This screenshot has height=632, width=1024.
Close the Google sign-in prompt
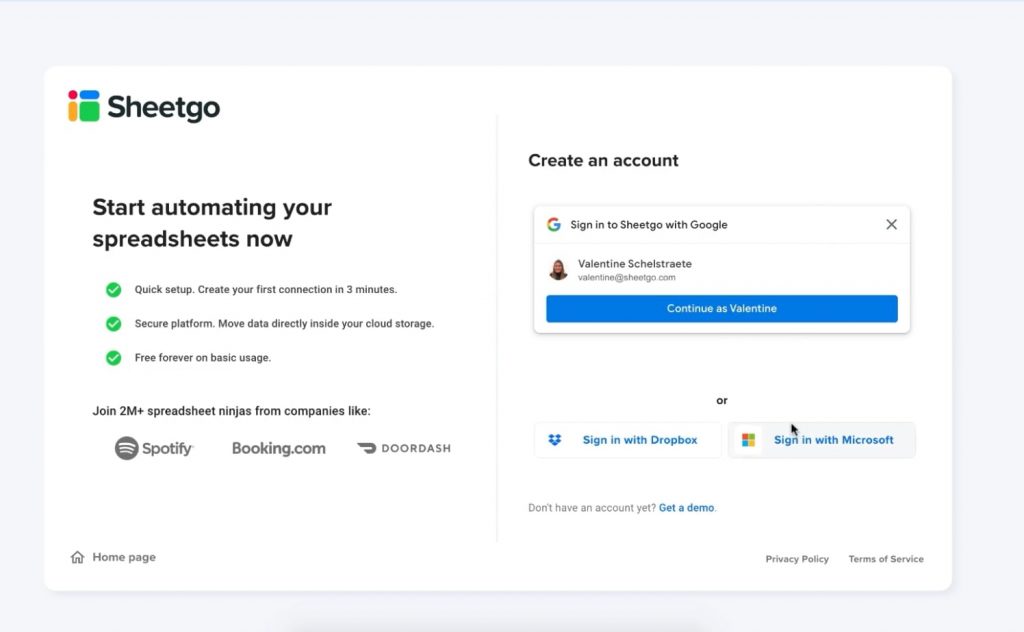[x=891, y=225]
